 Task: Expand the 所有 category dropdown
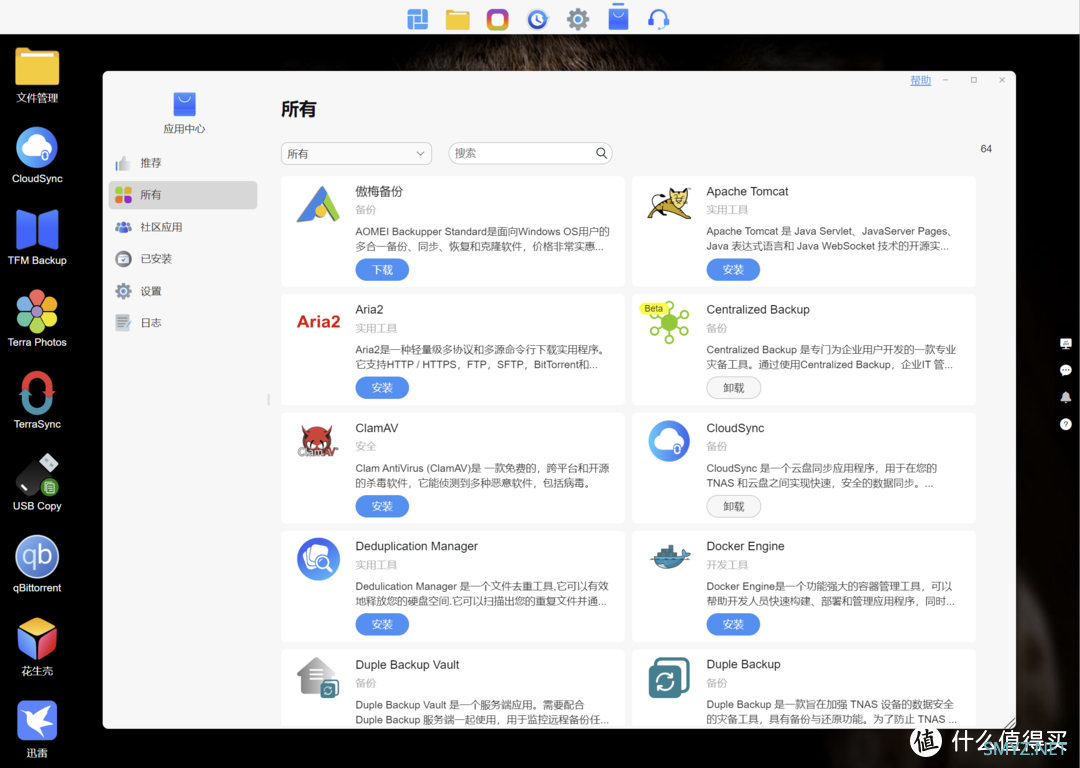point(356,154)
